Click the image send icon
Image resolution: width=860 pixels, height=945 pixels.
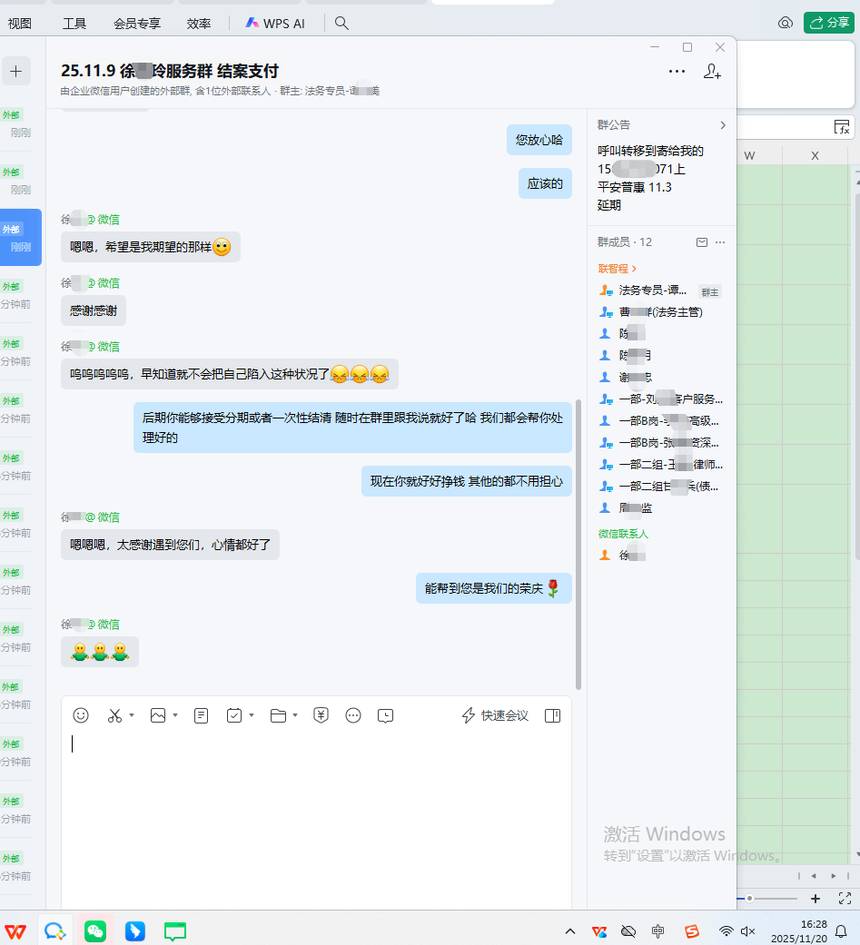[x=158, y=715]
